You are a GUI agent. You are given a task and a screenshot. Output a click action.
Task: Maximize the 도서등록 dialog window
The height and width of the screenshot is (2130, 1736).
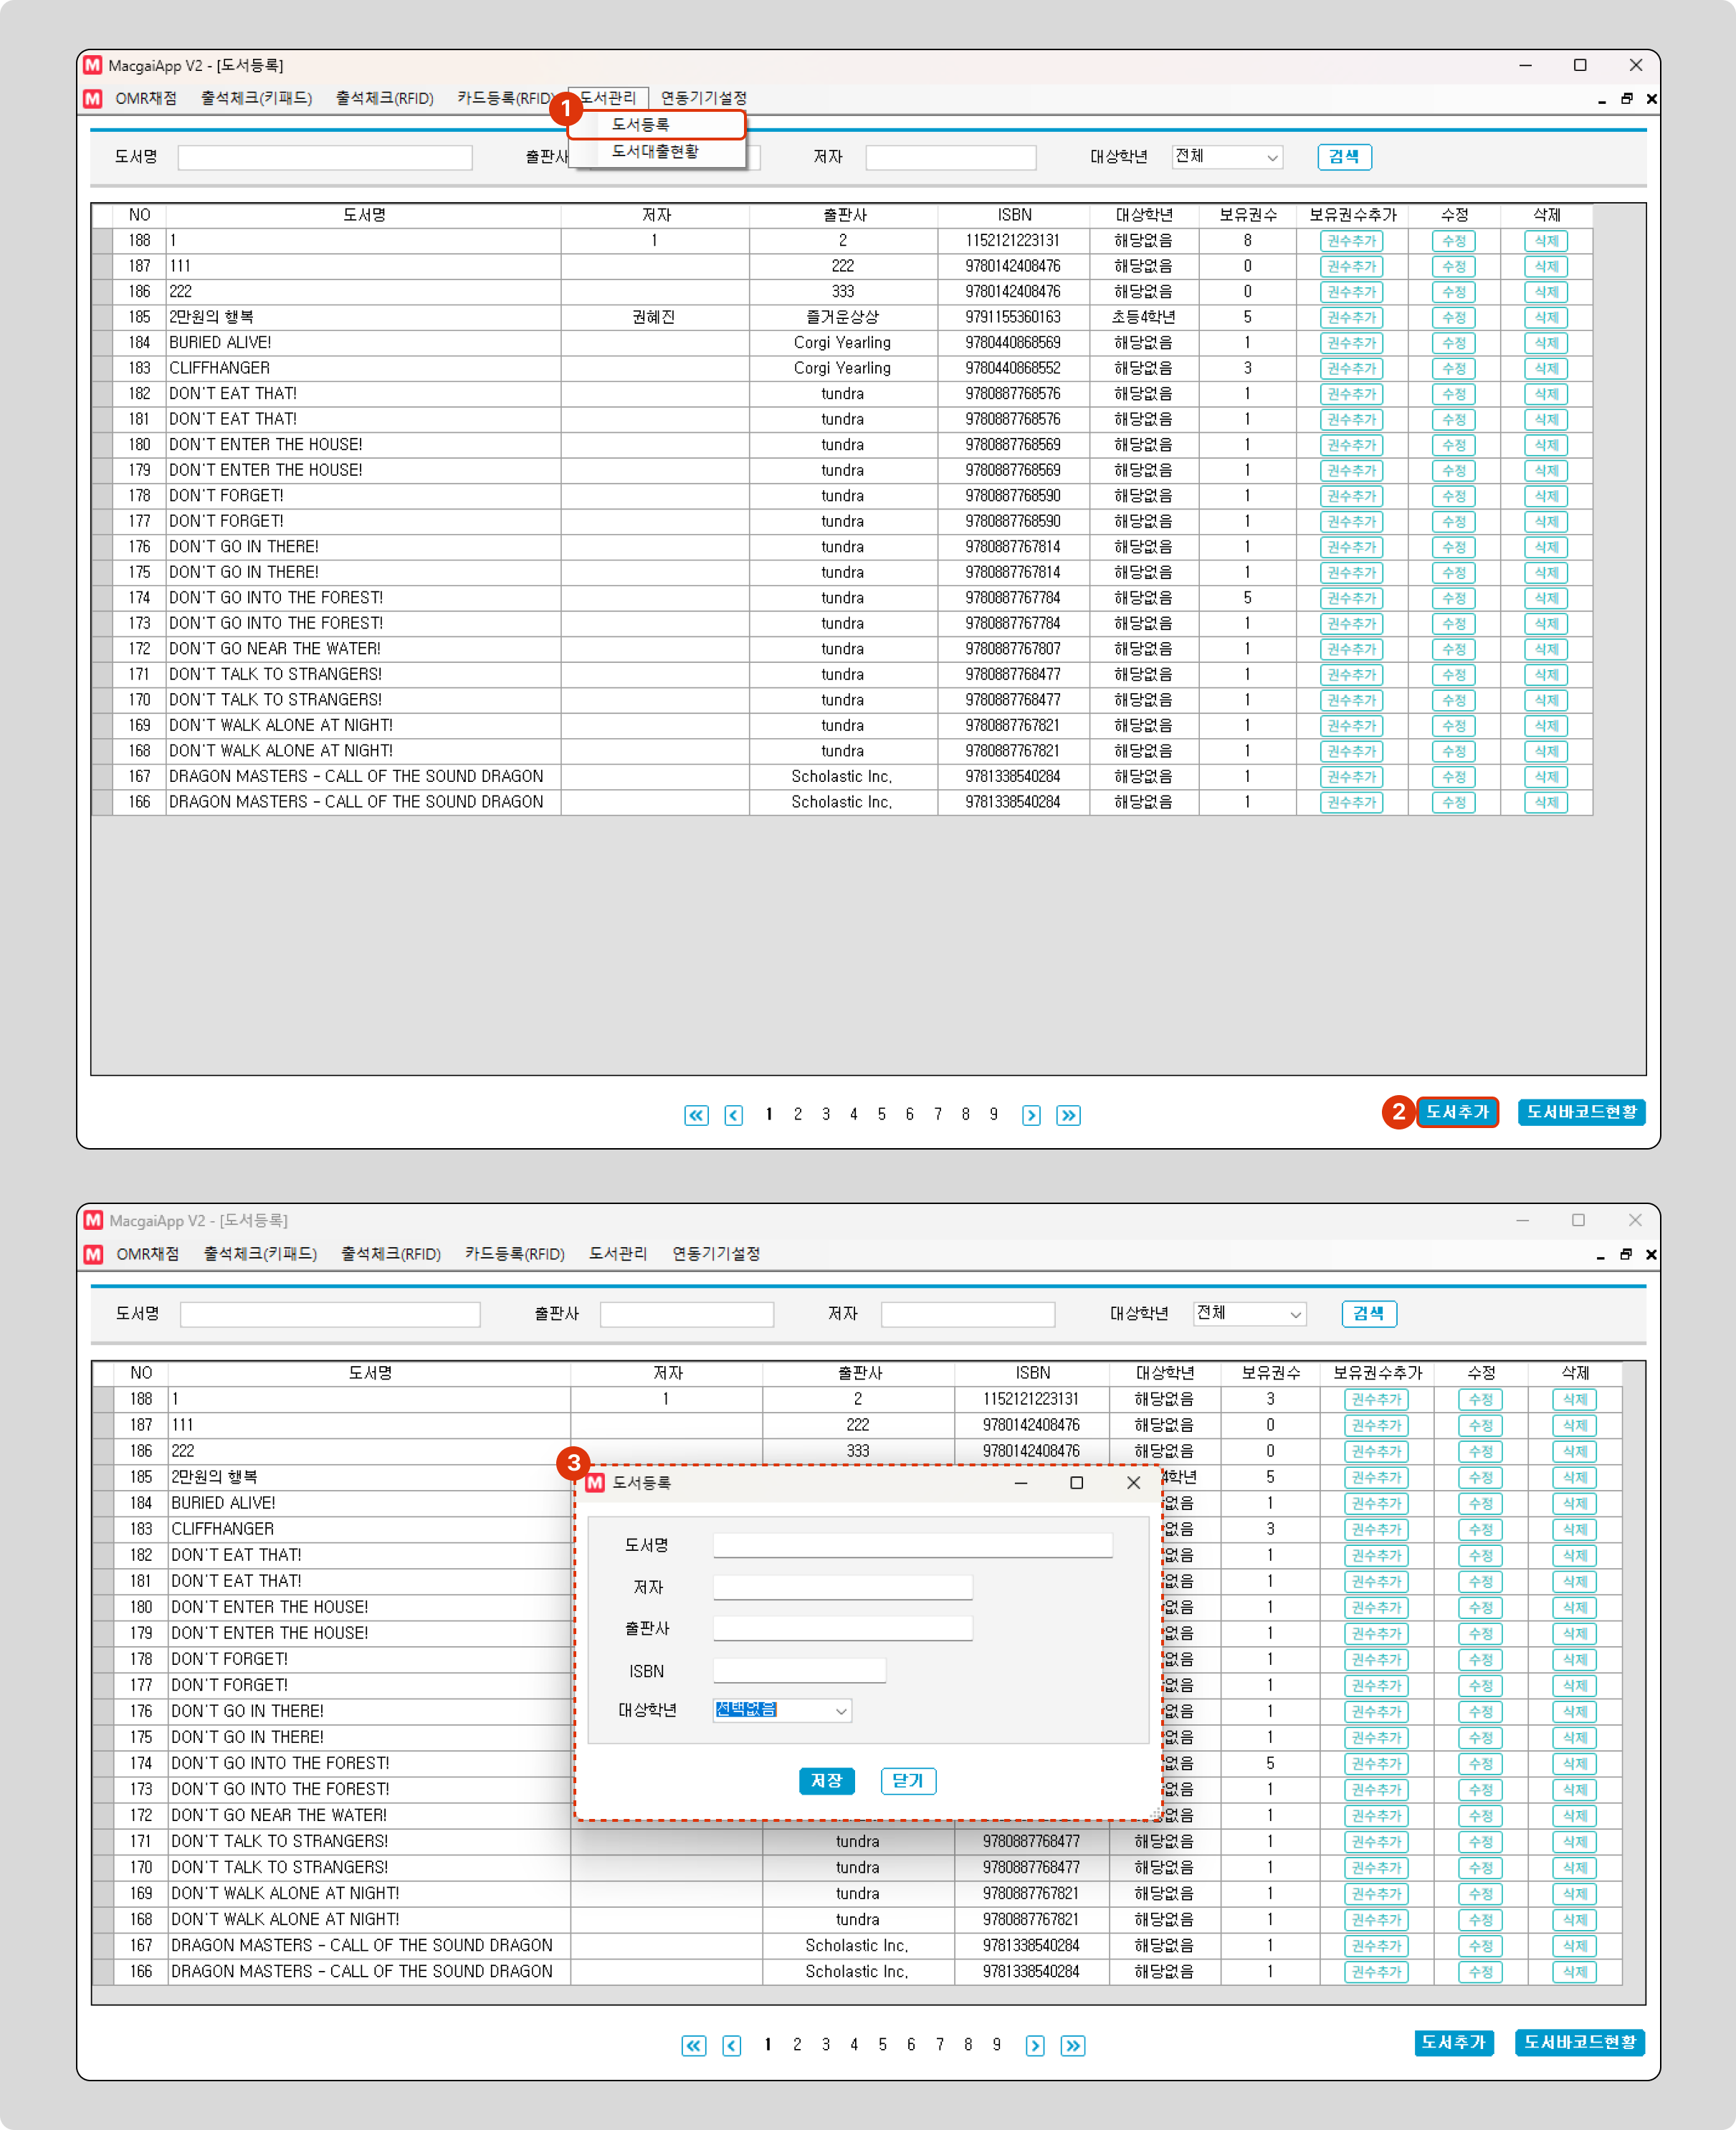(1076, 1483)
